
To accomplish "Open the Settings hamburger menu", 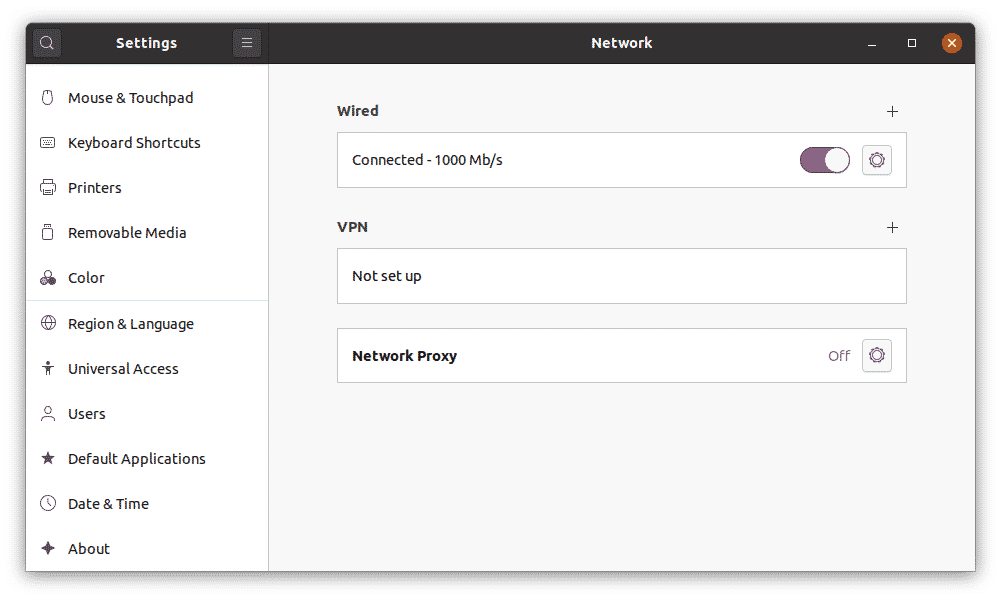I will pyautogui.click(x=246, y=43).
